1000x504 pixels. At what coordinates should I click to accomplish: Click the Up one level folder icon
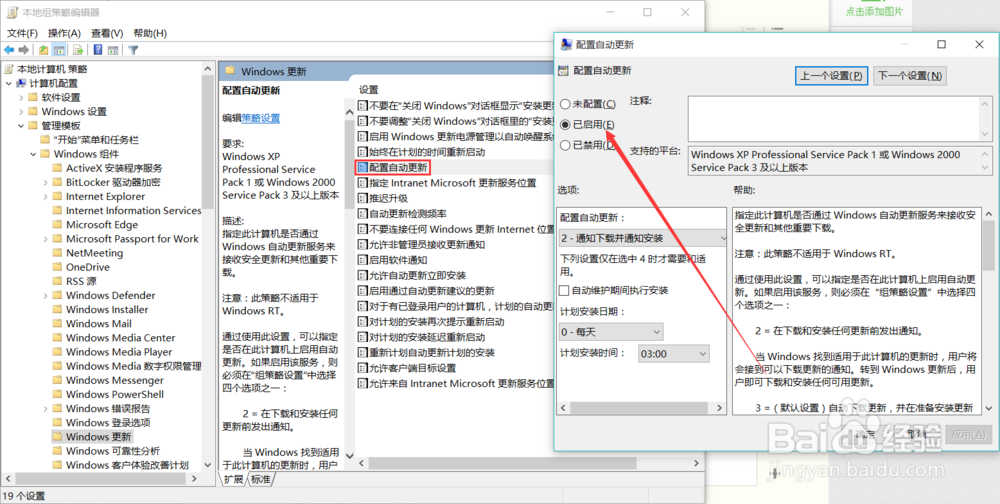43,50
